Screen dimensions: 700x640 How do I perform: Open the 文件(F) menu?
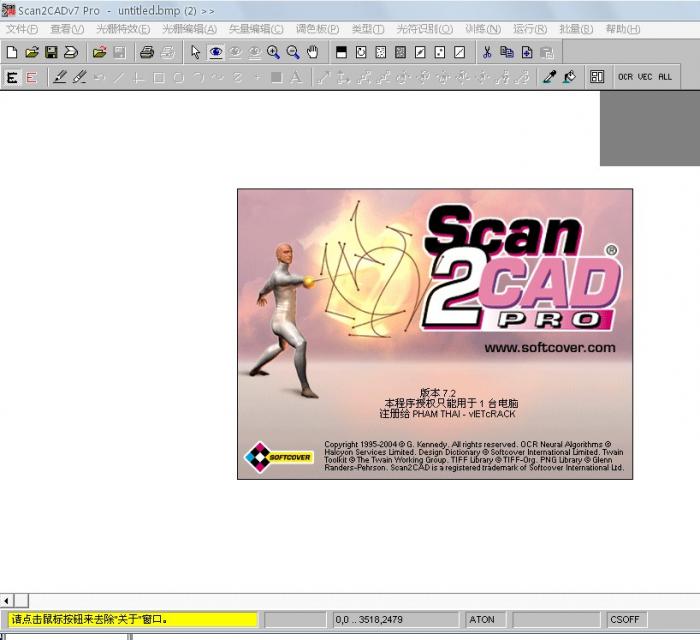[x=22, y=29]
